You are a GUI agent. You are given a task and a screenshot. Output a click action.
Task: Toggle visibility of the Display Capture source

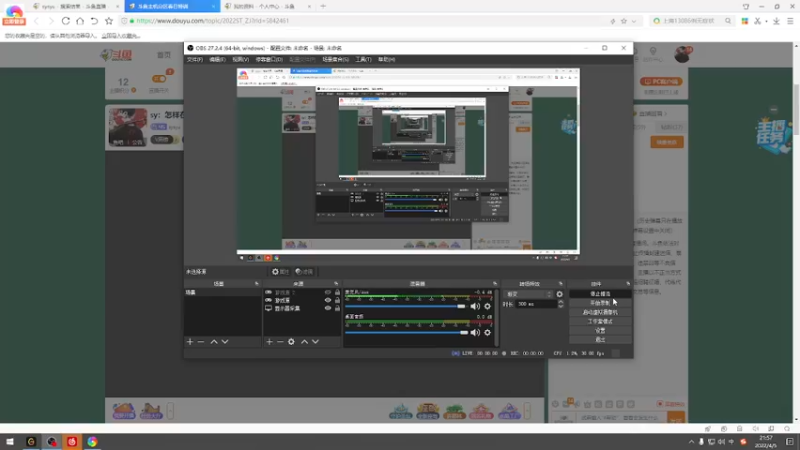click(328, 308)
